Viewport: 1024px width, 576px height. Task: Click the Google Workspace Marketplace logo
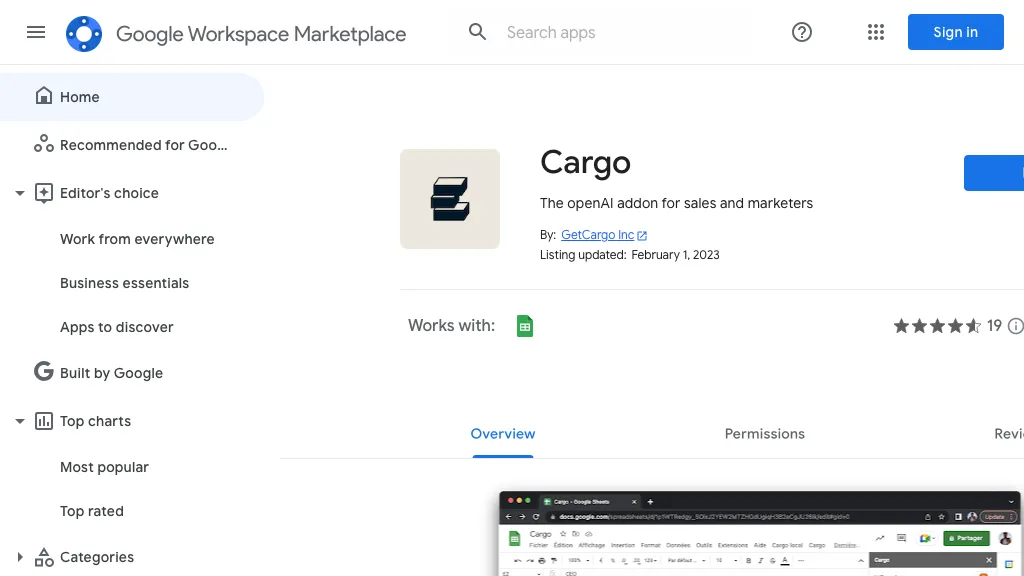click(x=84, y=33)
